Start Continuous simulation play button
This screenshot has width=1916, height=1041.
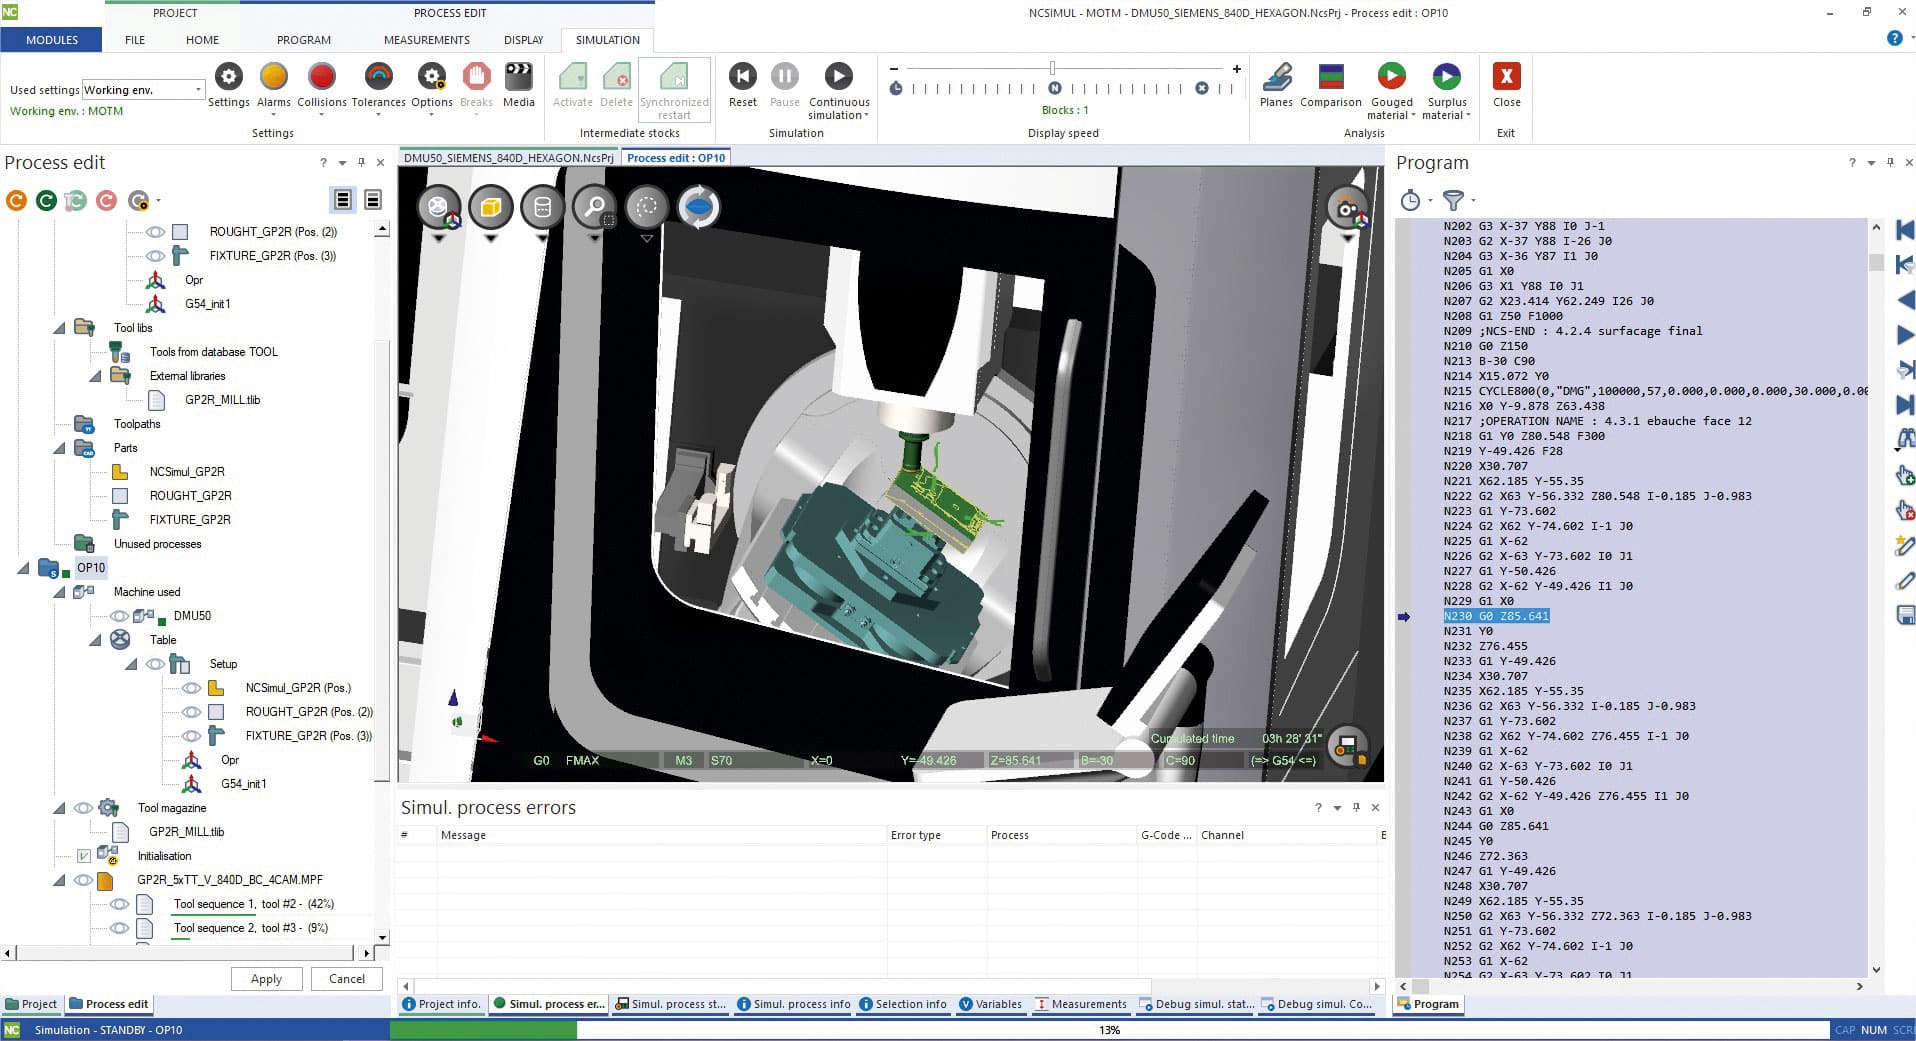coord(838,77)
